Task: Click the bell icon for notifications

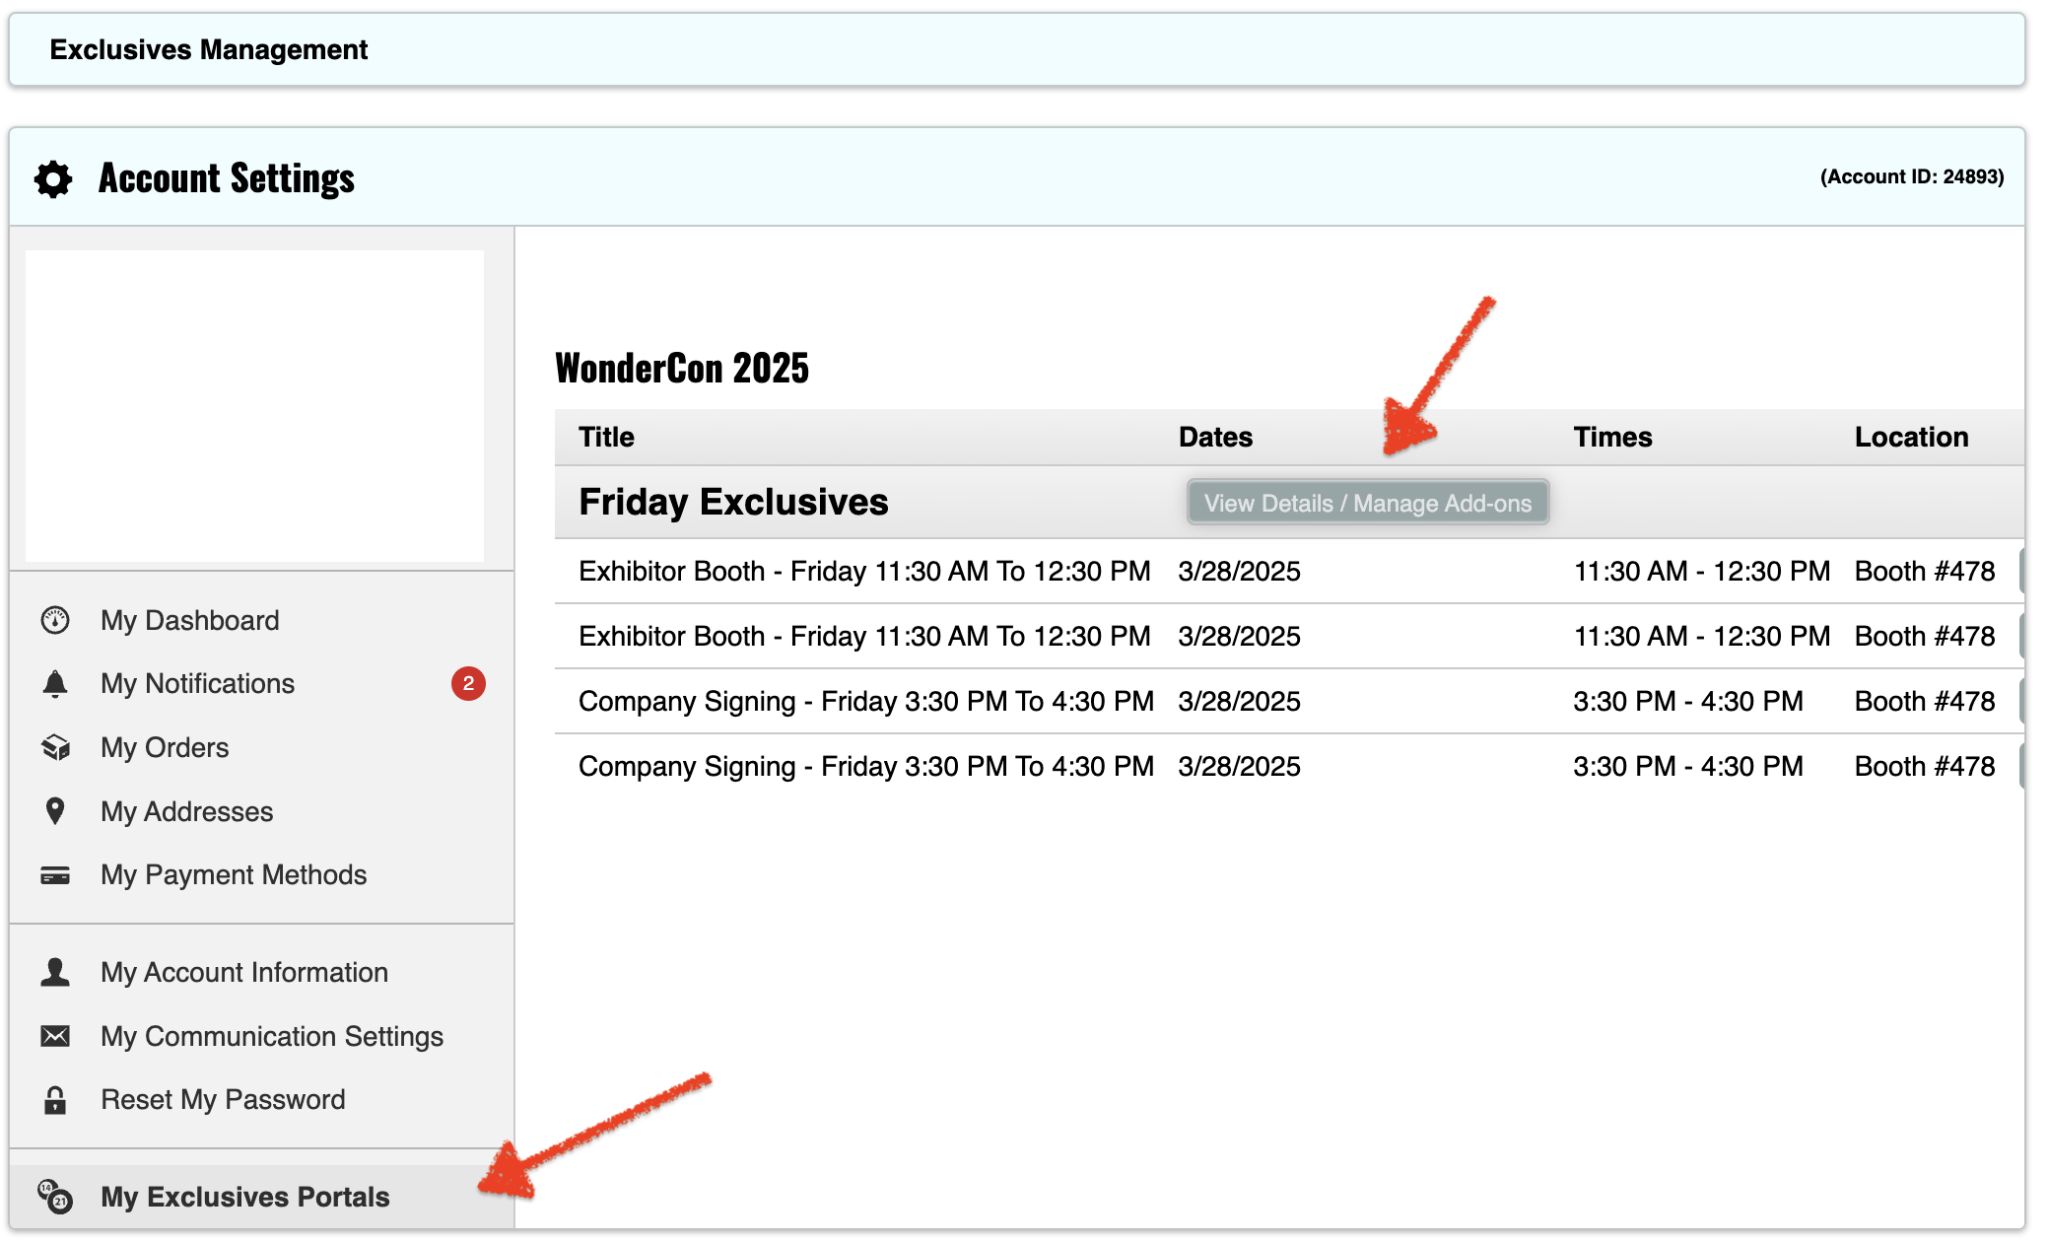Action: pos(55,684)
